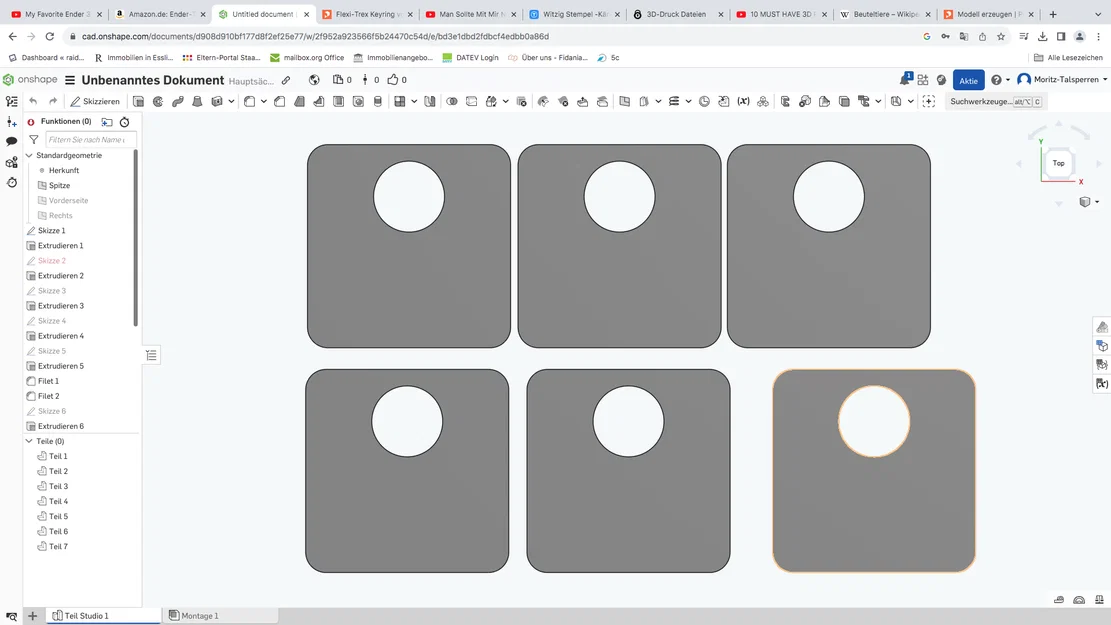Select the Revolve tool
1111x625 pixels.
point(158,101)
